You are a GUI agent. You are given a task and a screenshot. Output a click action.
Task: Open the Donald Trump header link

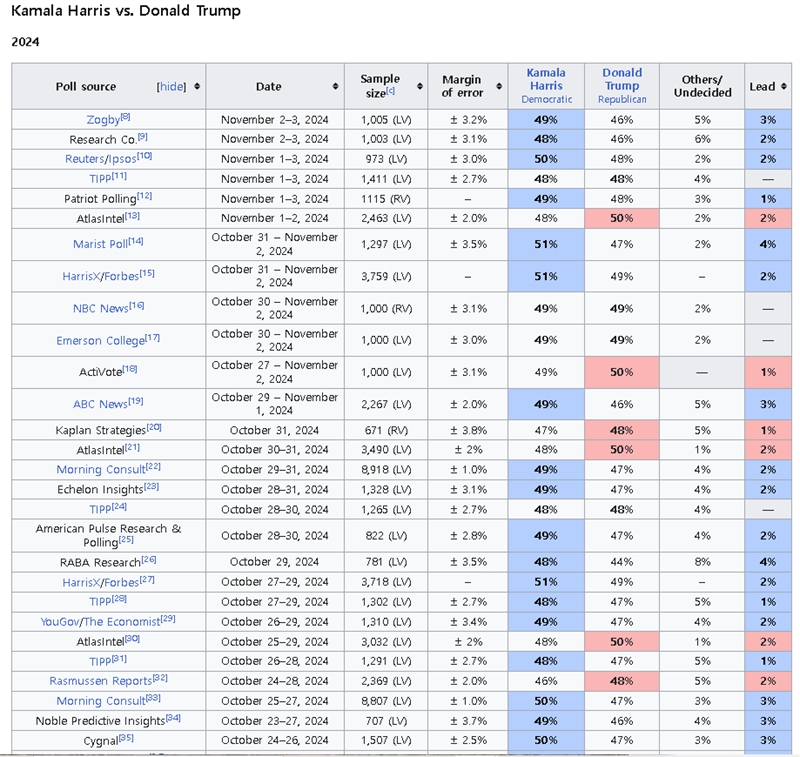pos(622,79)
